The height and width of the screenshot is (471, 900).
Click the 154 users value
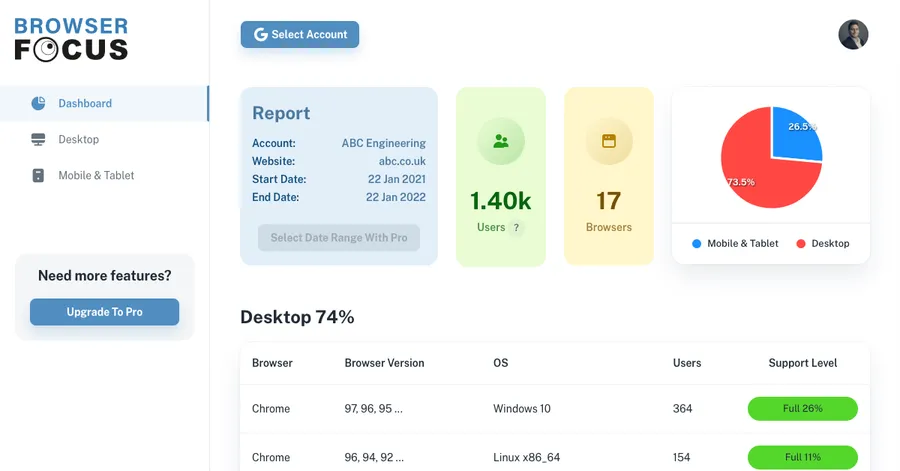[x=681, y=457]
